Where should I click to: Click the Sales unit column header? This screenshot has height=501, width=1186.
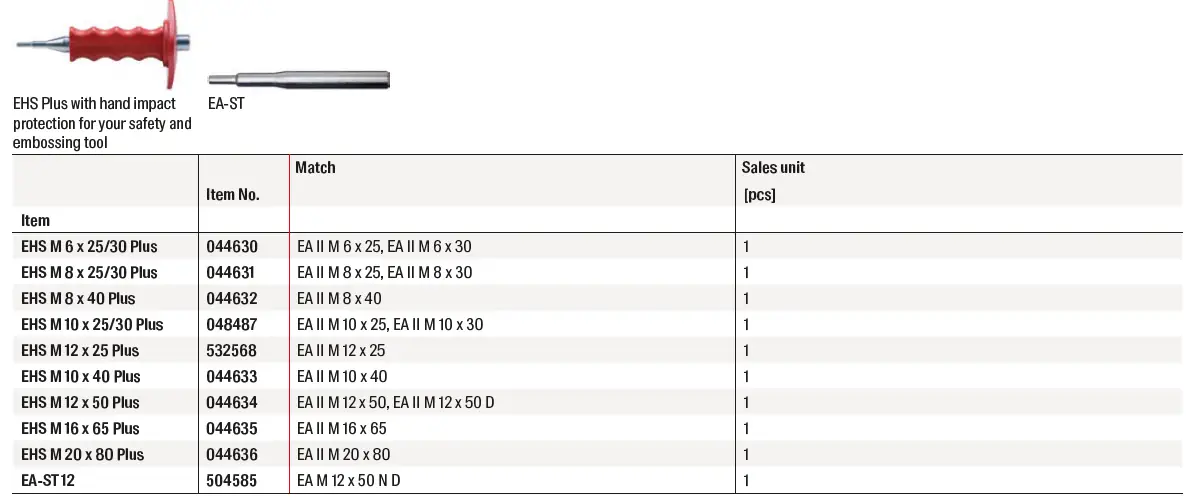point(772,168)
